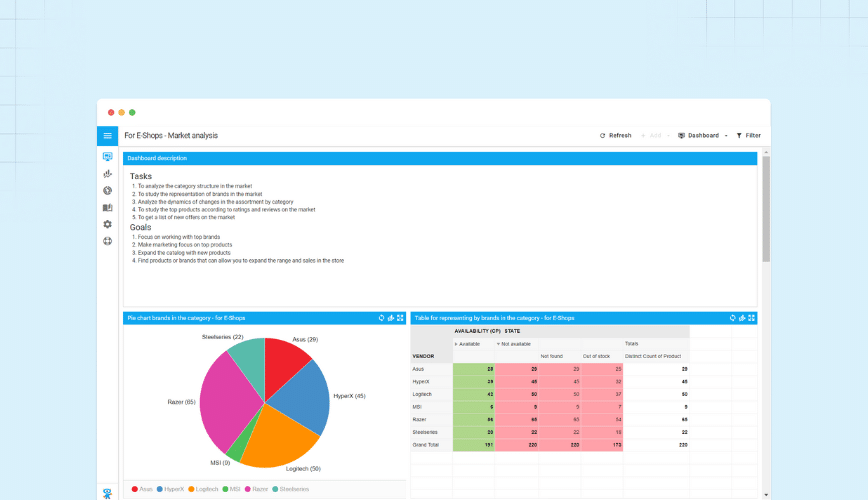Export the brands table widget
868x500 pixels.
pos(742,318)
